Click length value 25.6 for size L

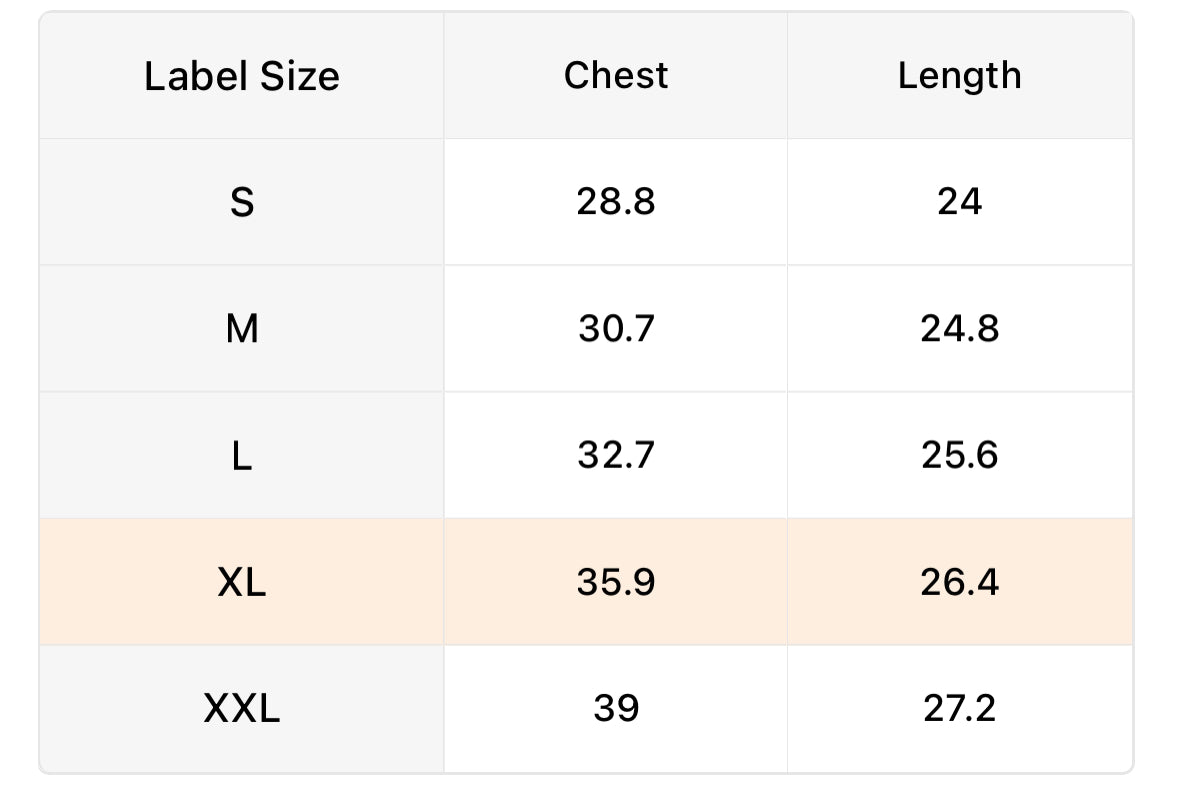click(x=959, y=455)
